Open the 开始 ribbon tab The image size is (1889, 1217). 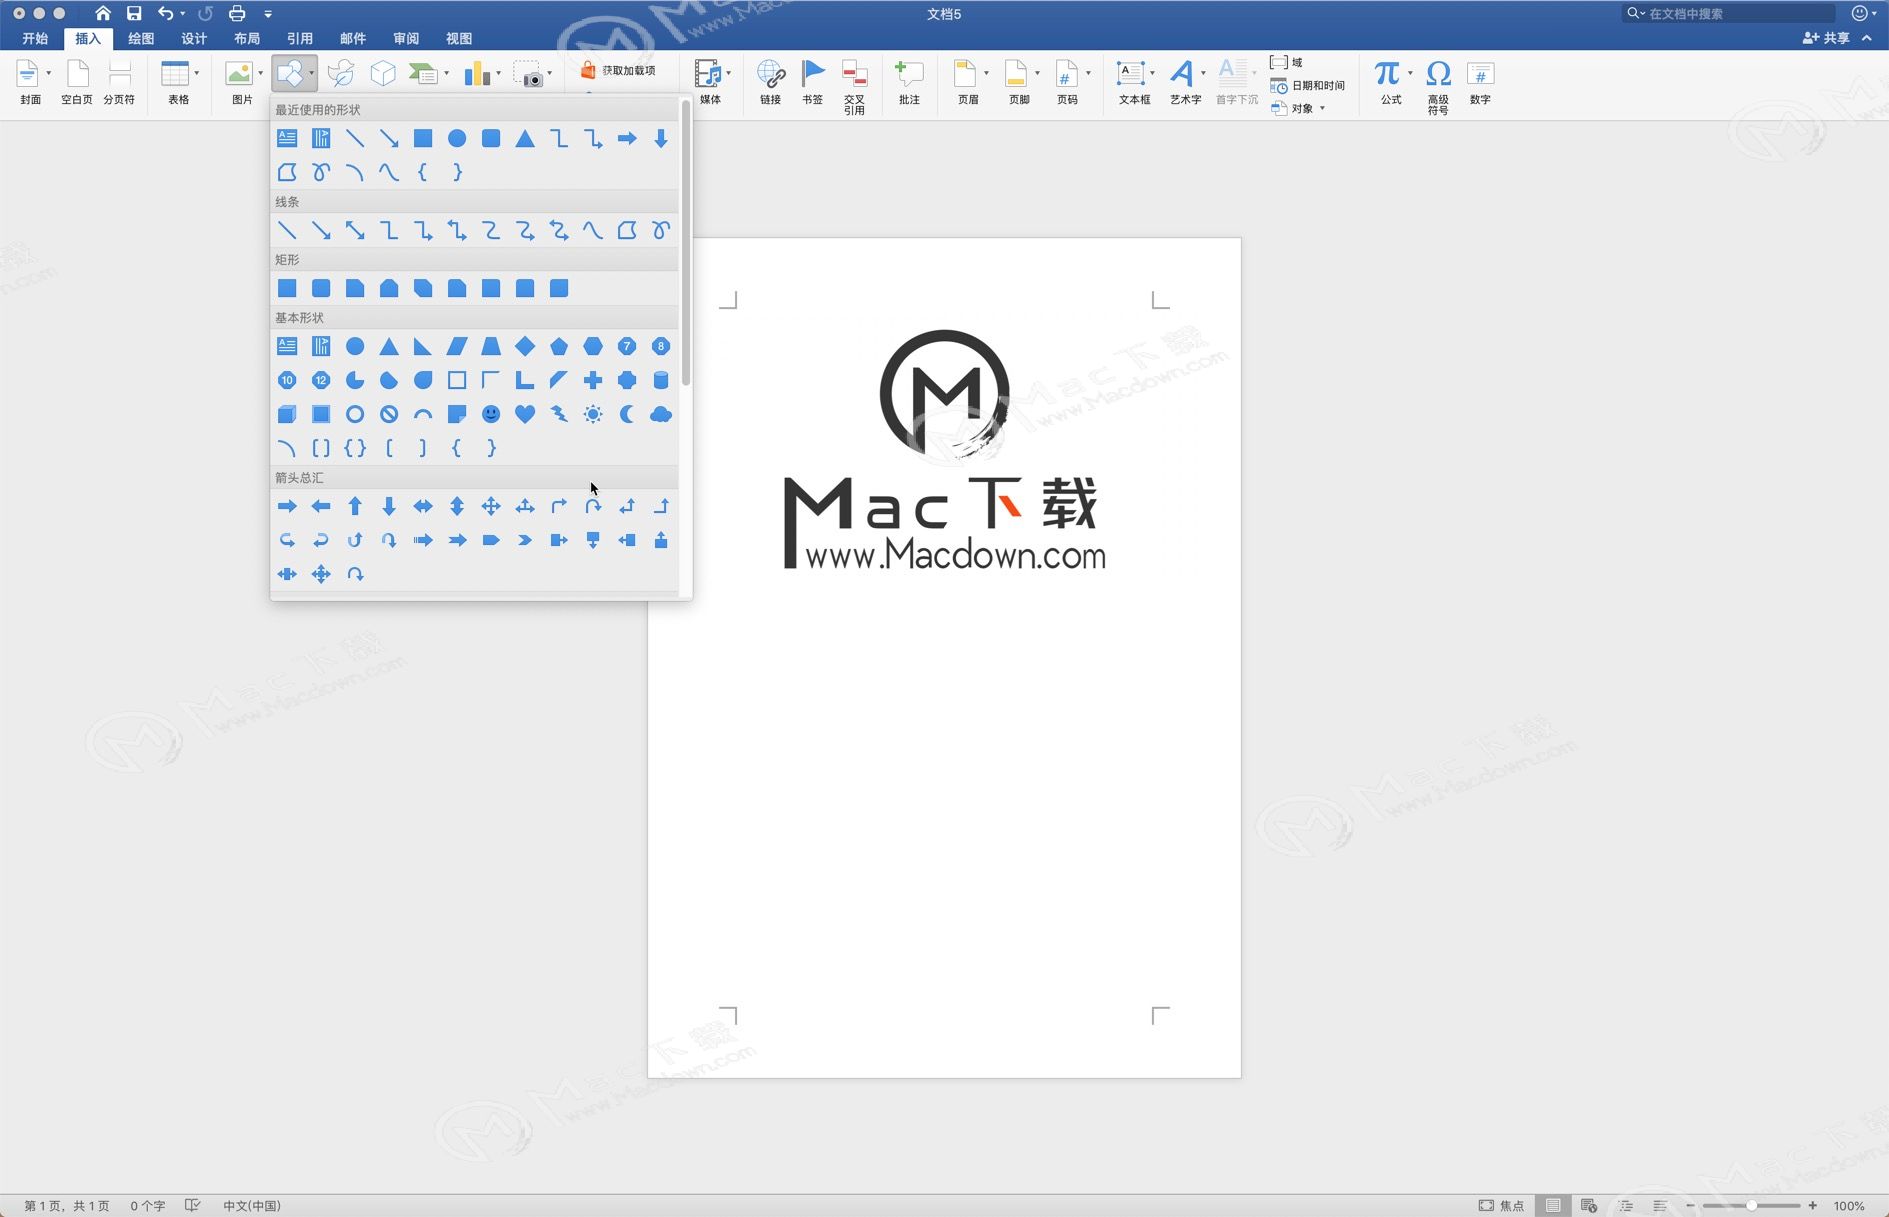tap(35, 38)
